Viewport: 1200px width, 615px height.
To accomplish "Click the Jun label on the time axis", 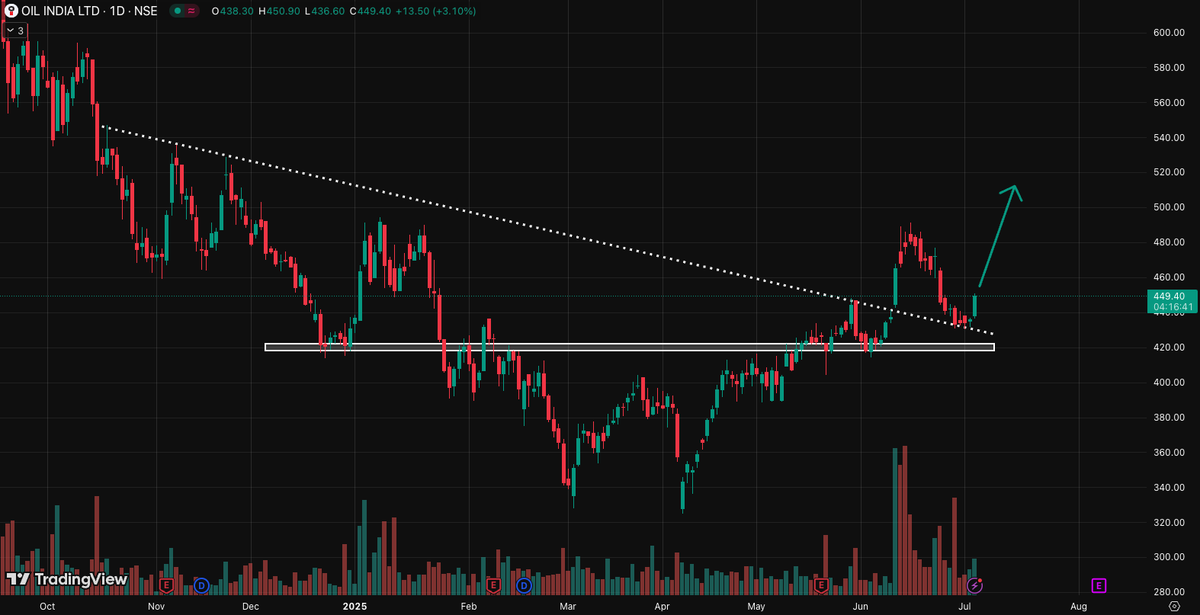I will coord(860,606).
